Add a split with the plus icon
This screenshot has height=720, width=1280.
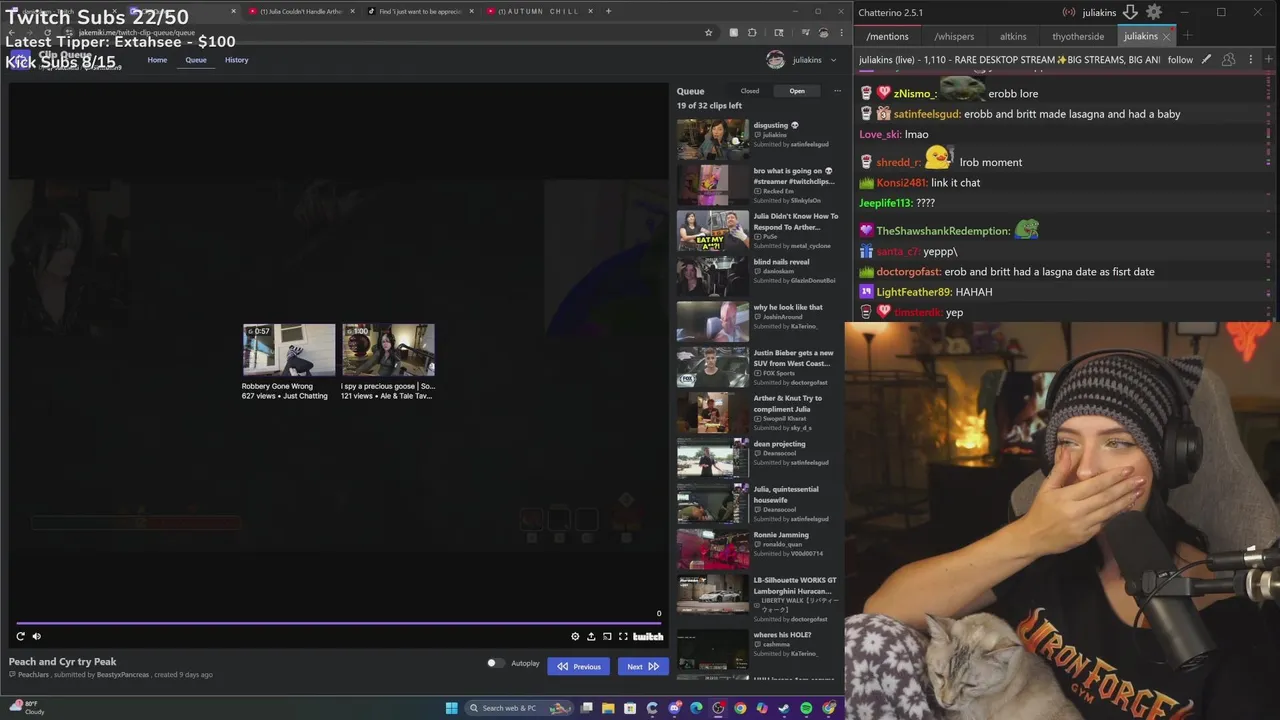pos(1269,60)
